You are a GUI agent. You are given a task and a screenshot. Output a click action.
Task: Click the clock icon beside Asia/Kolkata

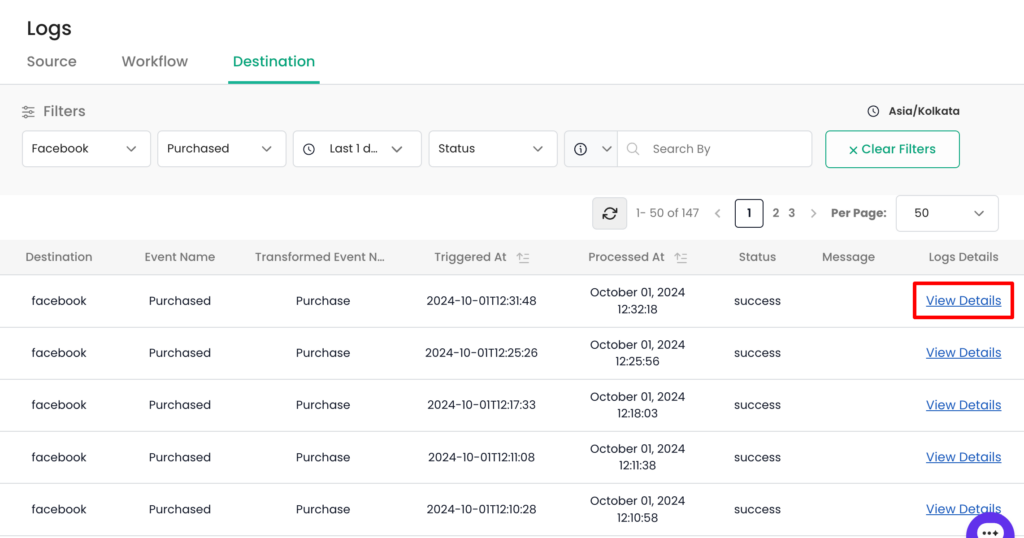coord(873,111)
